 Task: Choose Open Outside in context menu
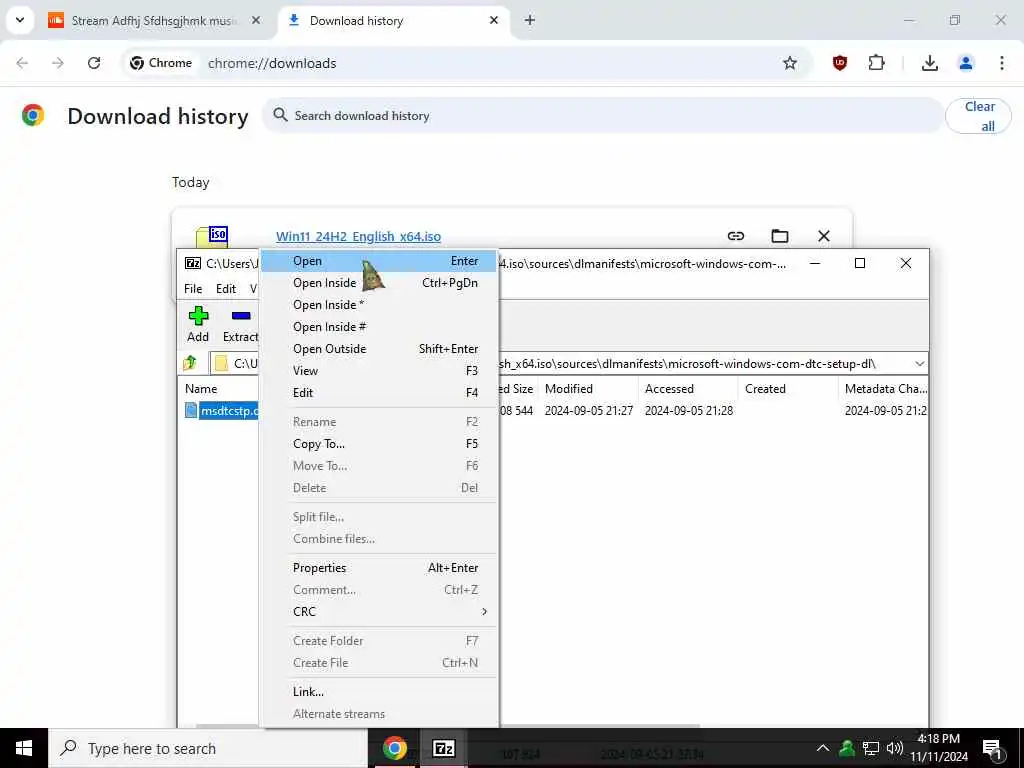pos(379,349)
